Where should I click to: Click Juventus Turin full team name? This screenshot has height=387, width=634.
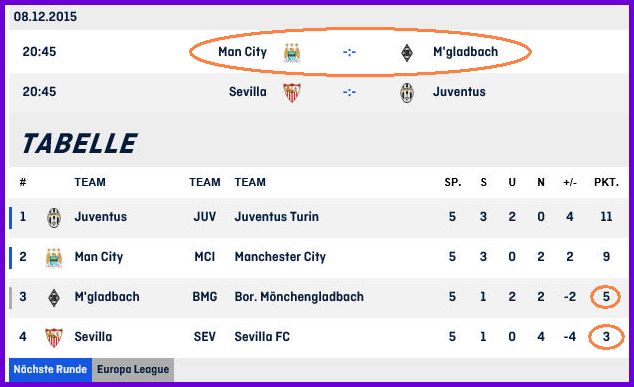coord(277,216)
